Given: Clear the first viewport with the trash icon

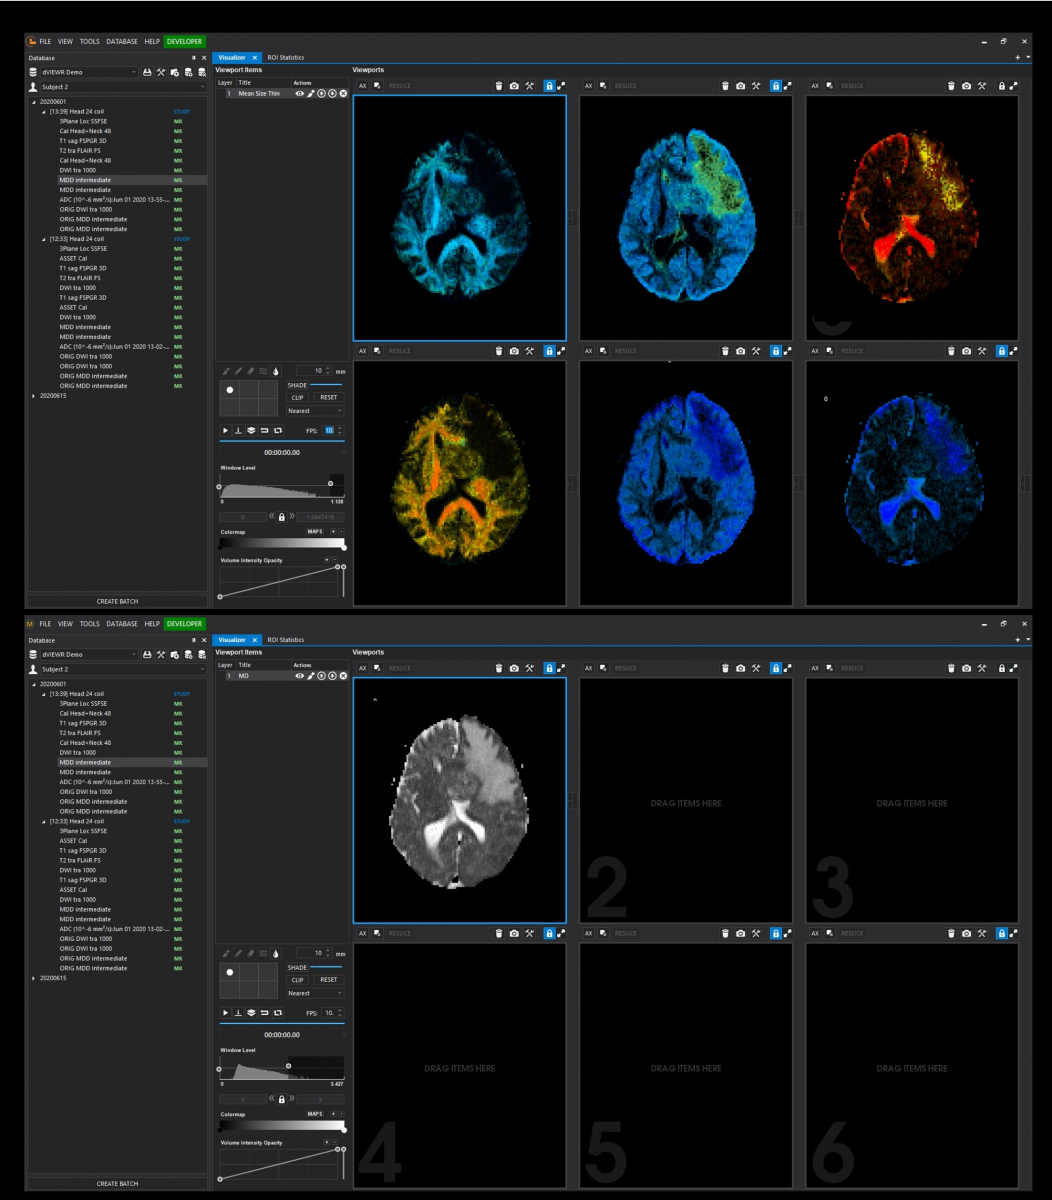Looking at the screenshot, I should point(499,86).
